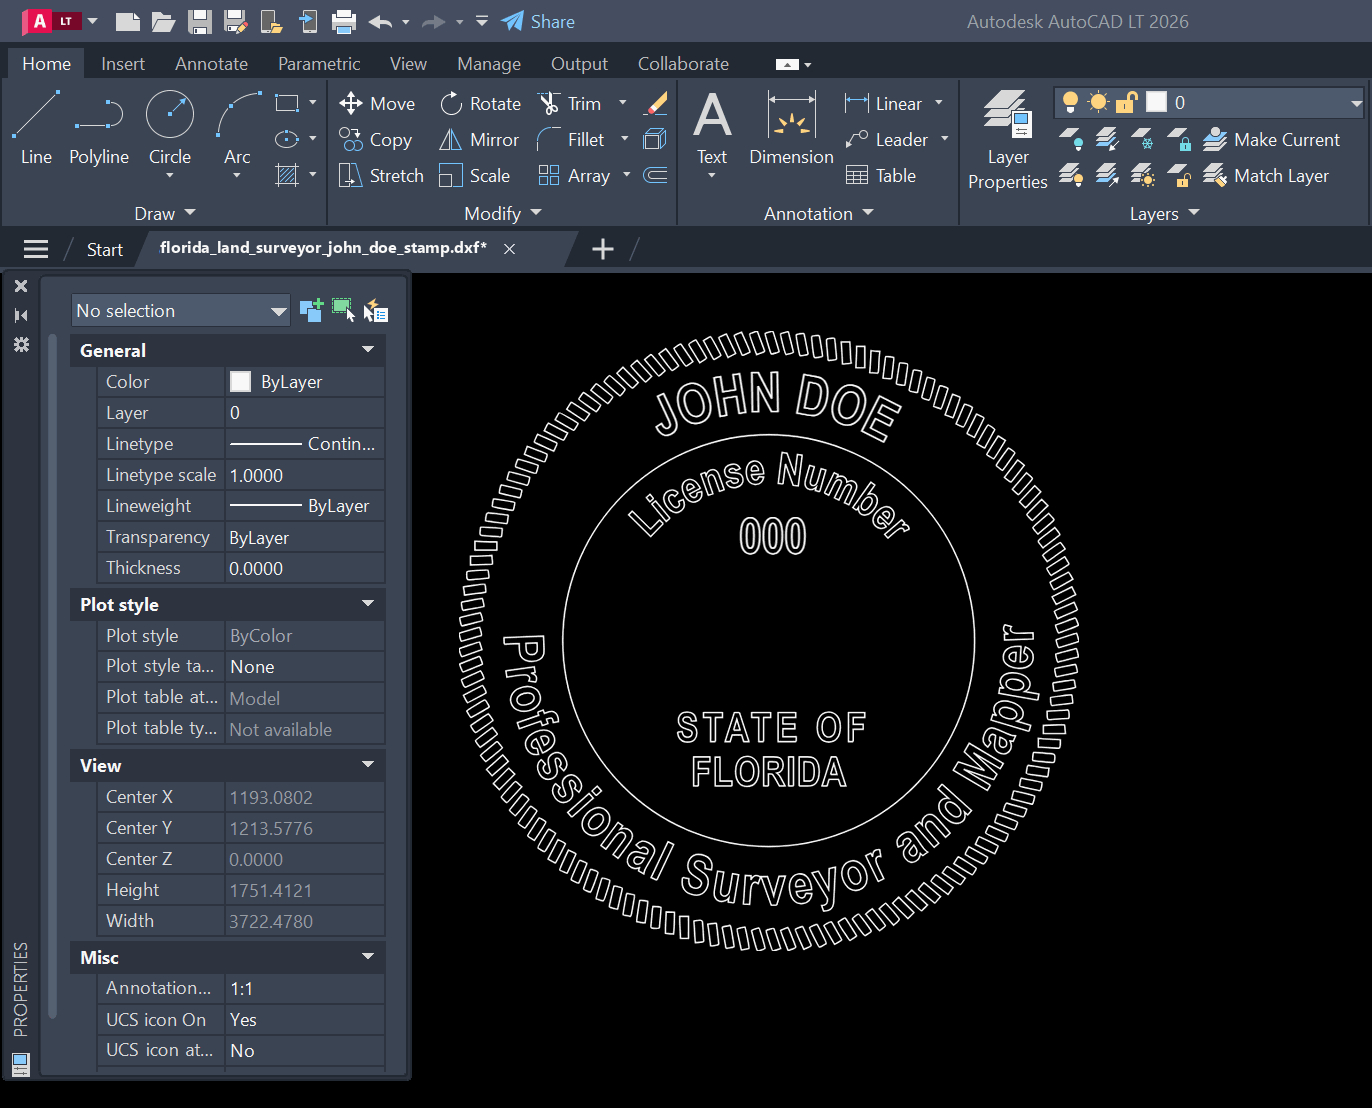Collapse the Plot style section

coord(368,604)
